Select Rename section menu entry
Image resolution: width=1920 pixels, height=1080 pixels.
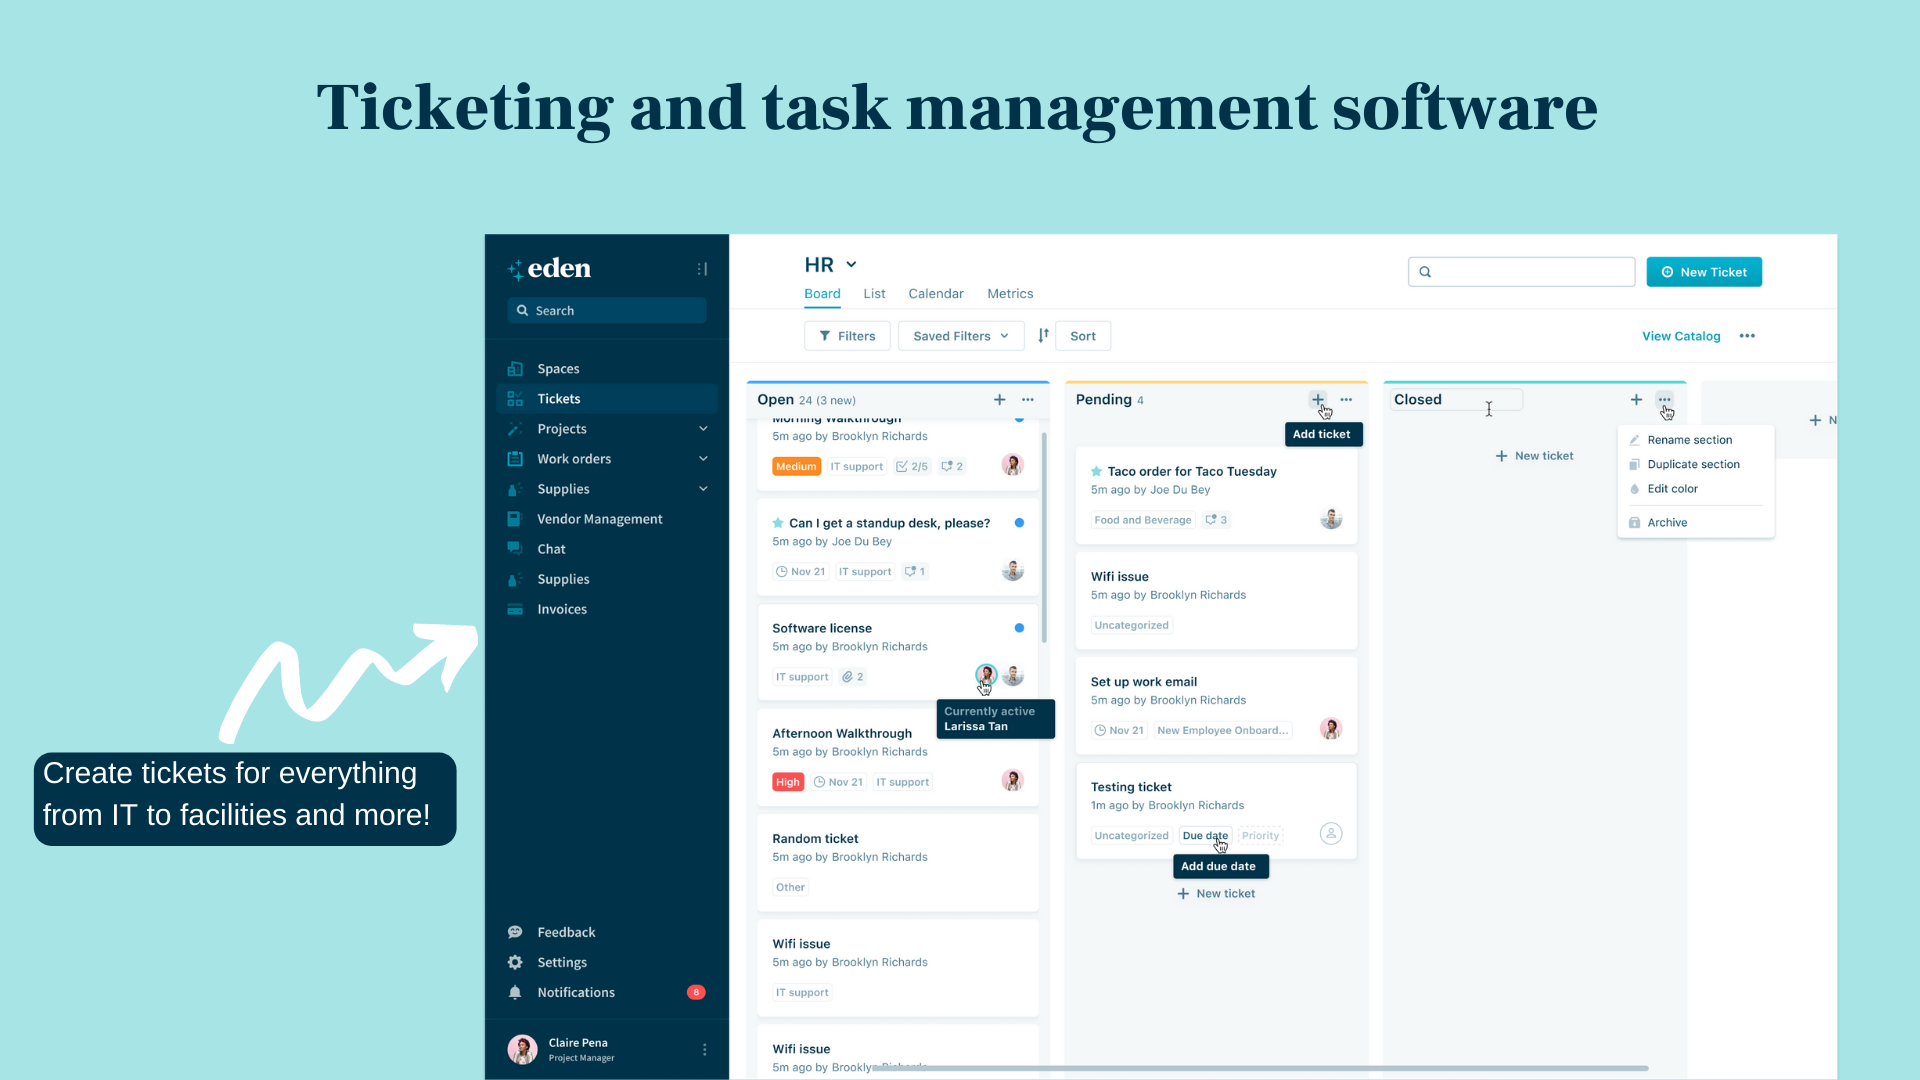coord(1689,440)
